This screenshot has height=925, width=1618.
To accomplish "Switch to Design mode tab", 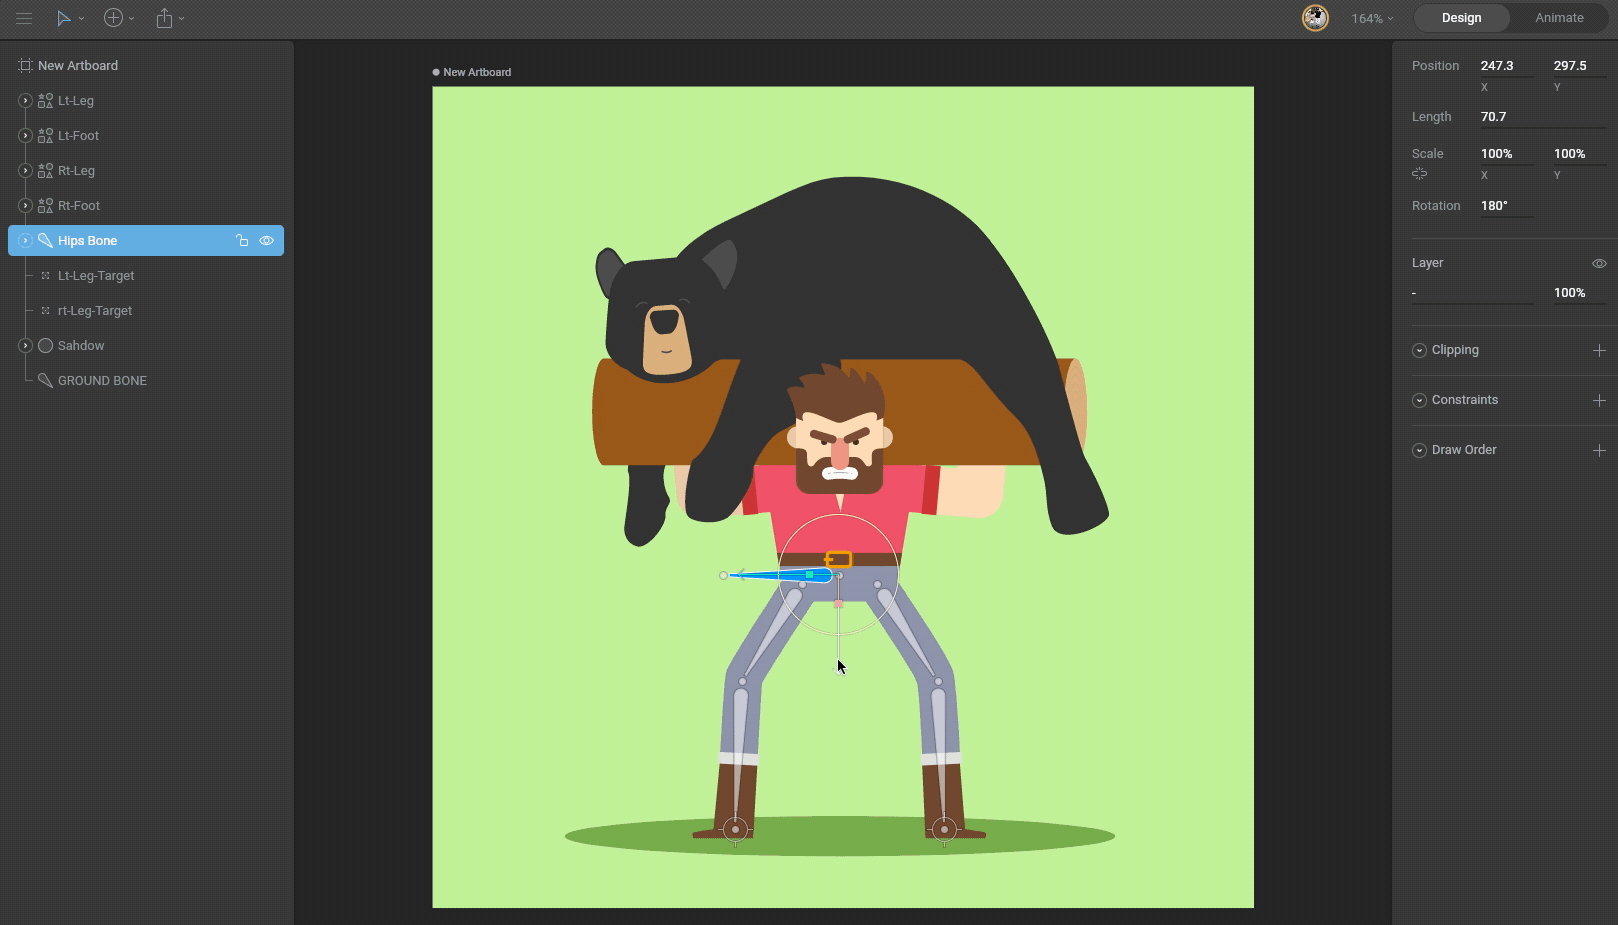I will click(x=1461, y=18).
